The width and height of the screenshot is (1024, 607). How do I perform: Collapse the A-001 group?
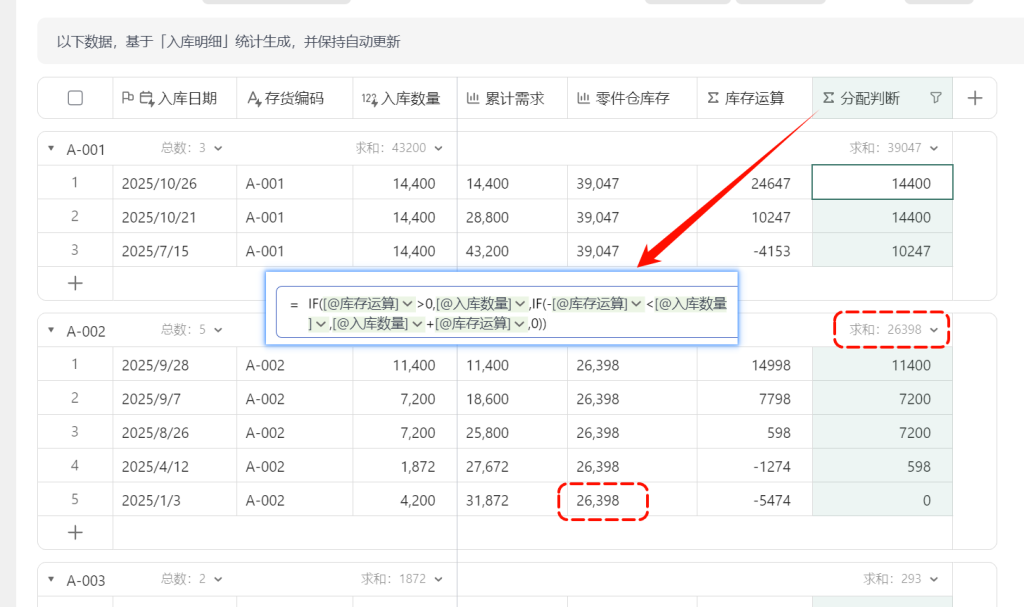coord(51,149)
